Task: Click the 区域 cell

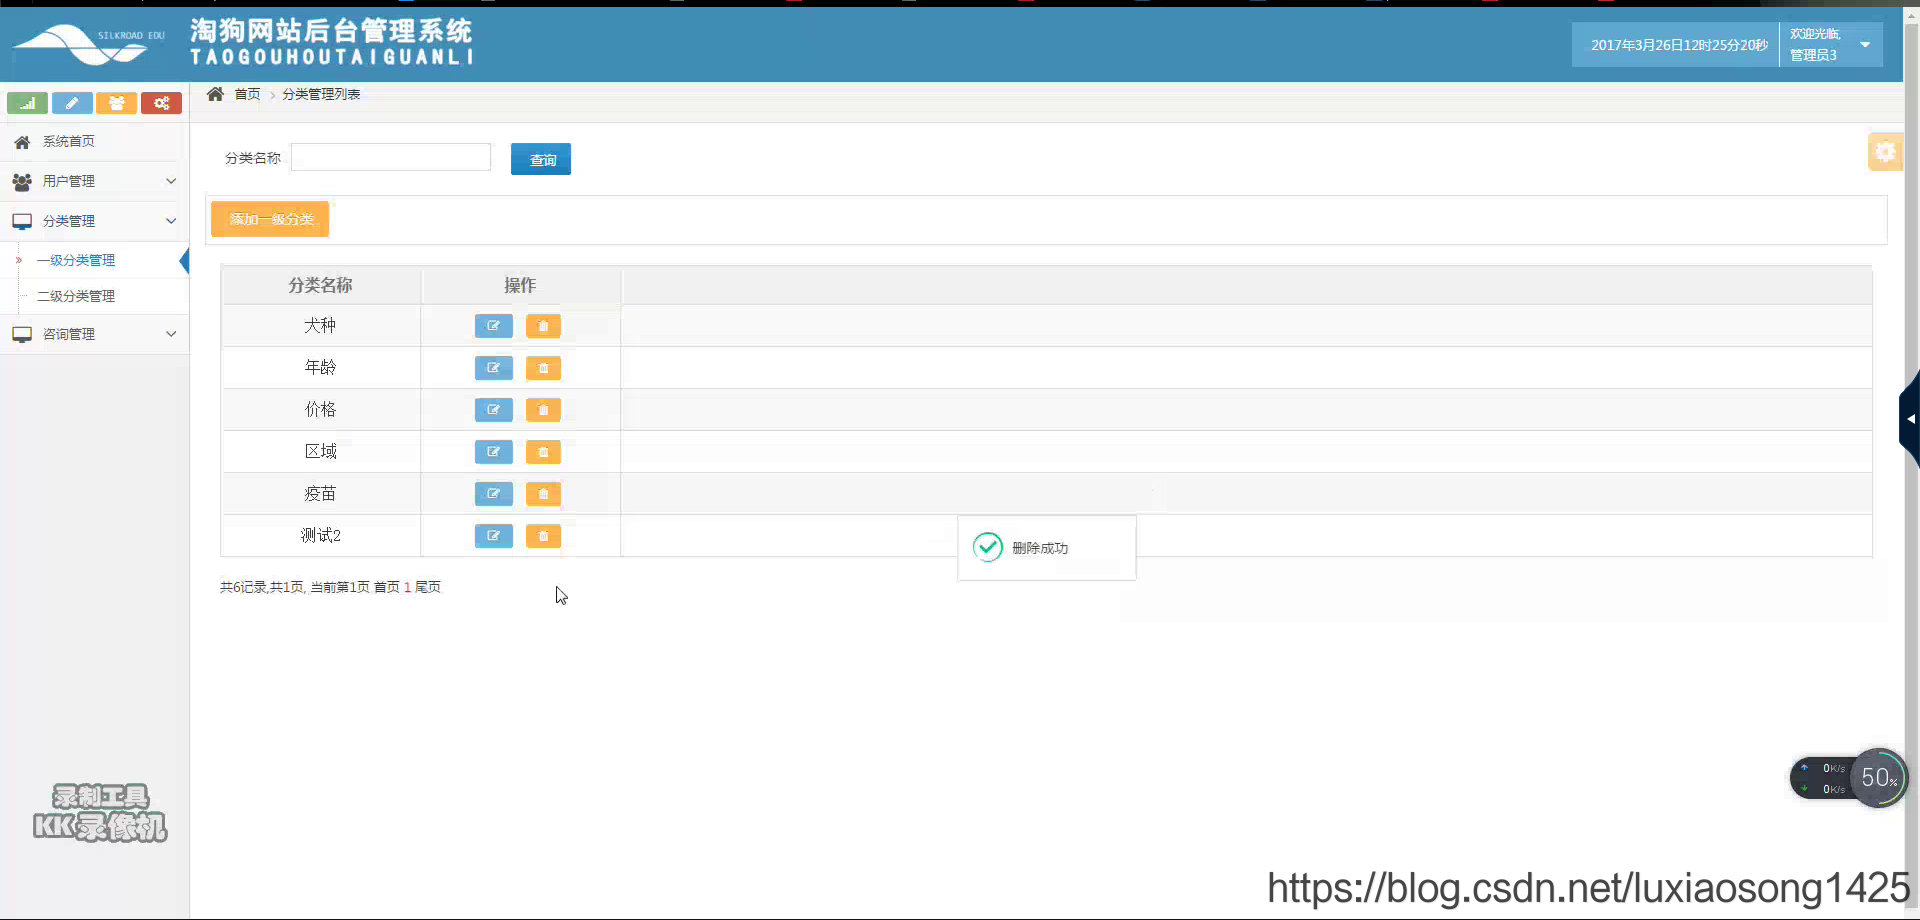Action: pyautogui.click(x=321, y=452)
